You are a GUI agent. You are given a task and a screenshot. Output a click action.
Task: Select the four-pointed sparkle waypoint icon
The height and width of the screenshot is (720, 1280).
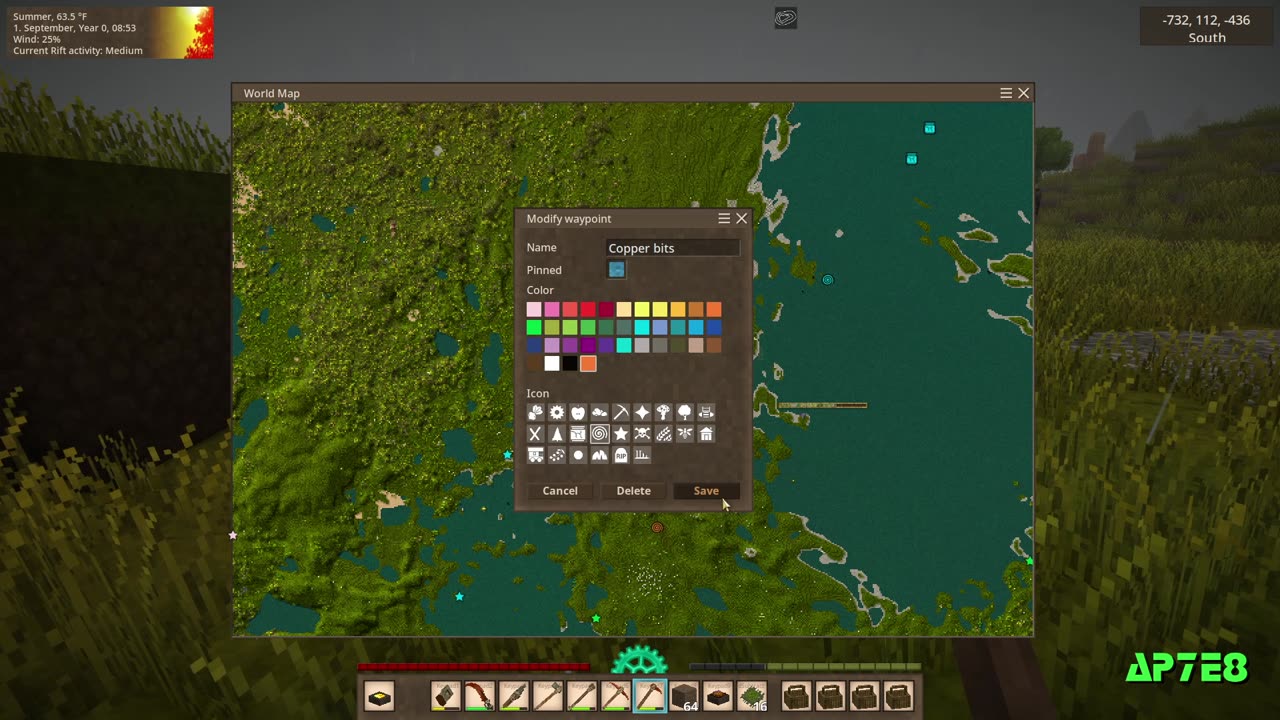[642, 412]
